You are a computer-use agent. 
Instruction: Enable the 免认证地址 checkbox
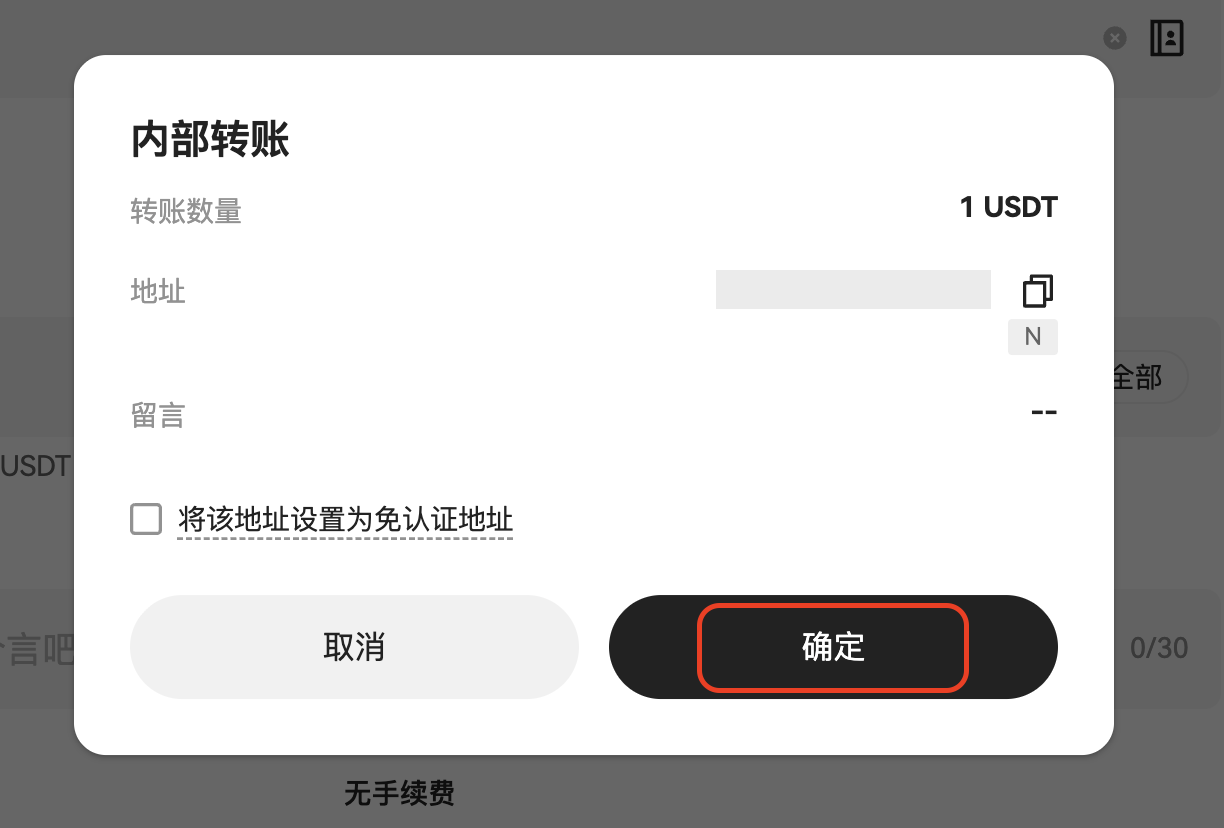[x=146, y=520]
